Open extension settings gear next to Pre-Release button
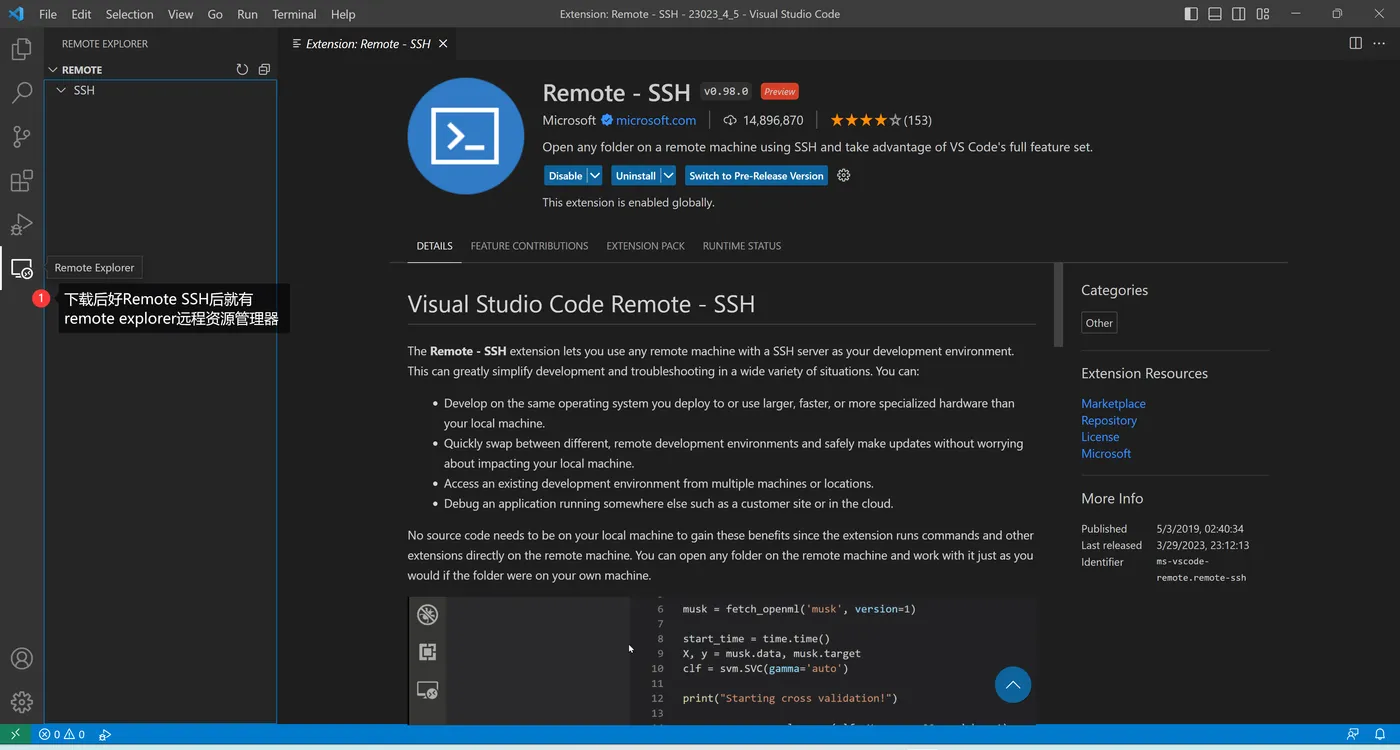This screenshot has width=1400, height=750. pyautogui.click(x=843, y=175)
